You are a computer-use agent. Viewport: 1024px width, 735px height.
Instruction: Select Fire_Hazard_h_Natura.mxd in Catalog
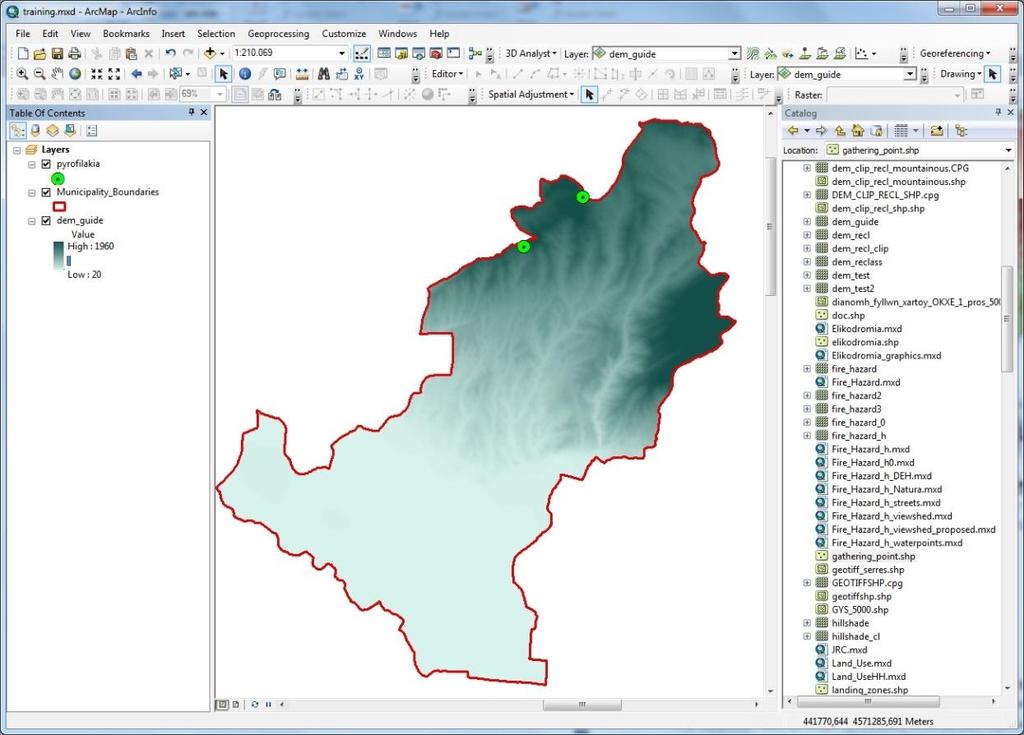pos(886,489)
